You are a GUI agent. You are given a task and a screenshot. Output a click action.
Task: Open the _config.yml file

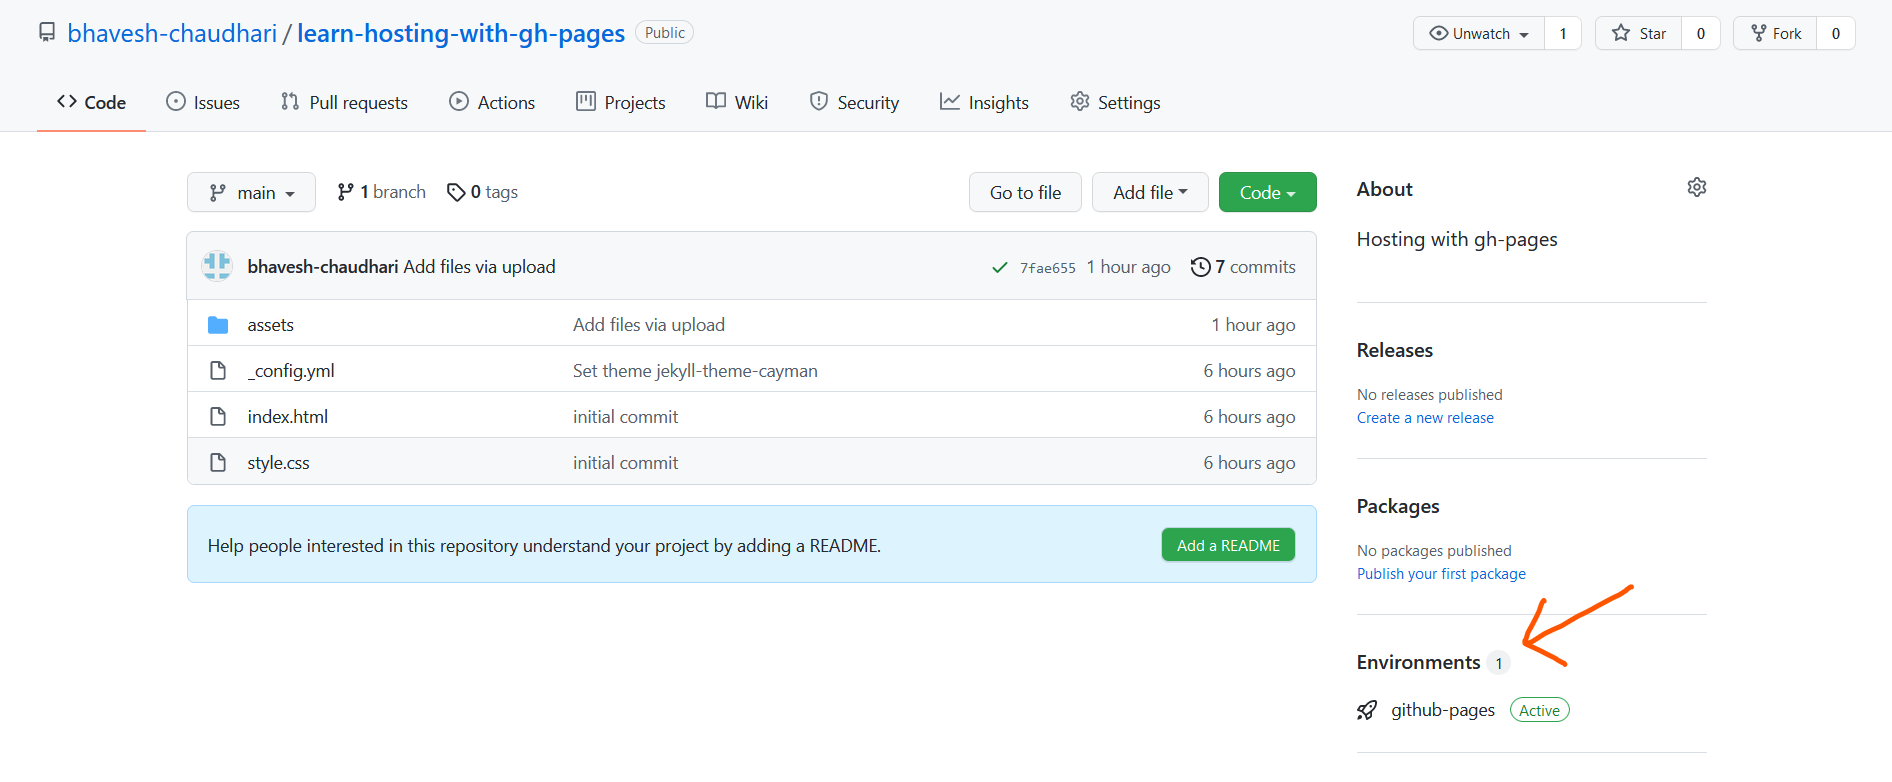click(291, 371)
